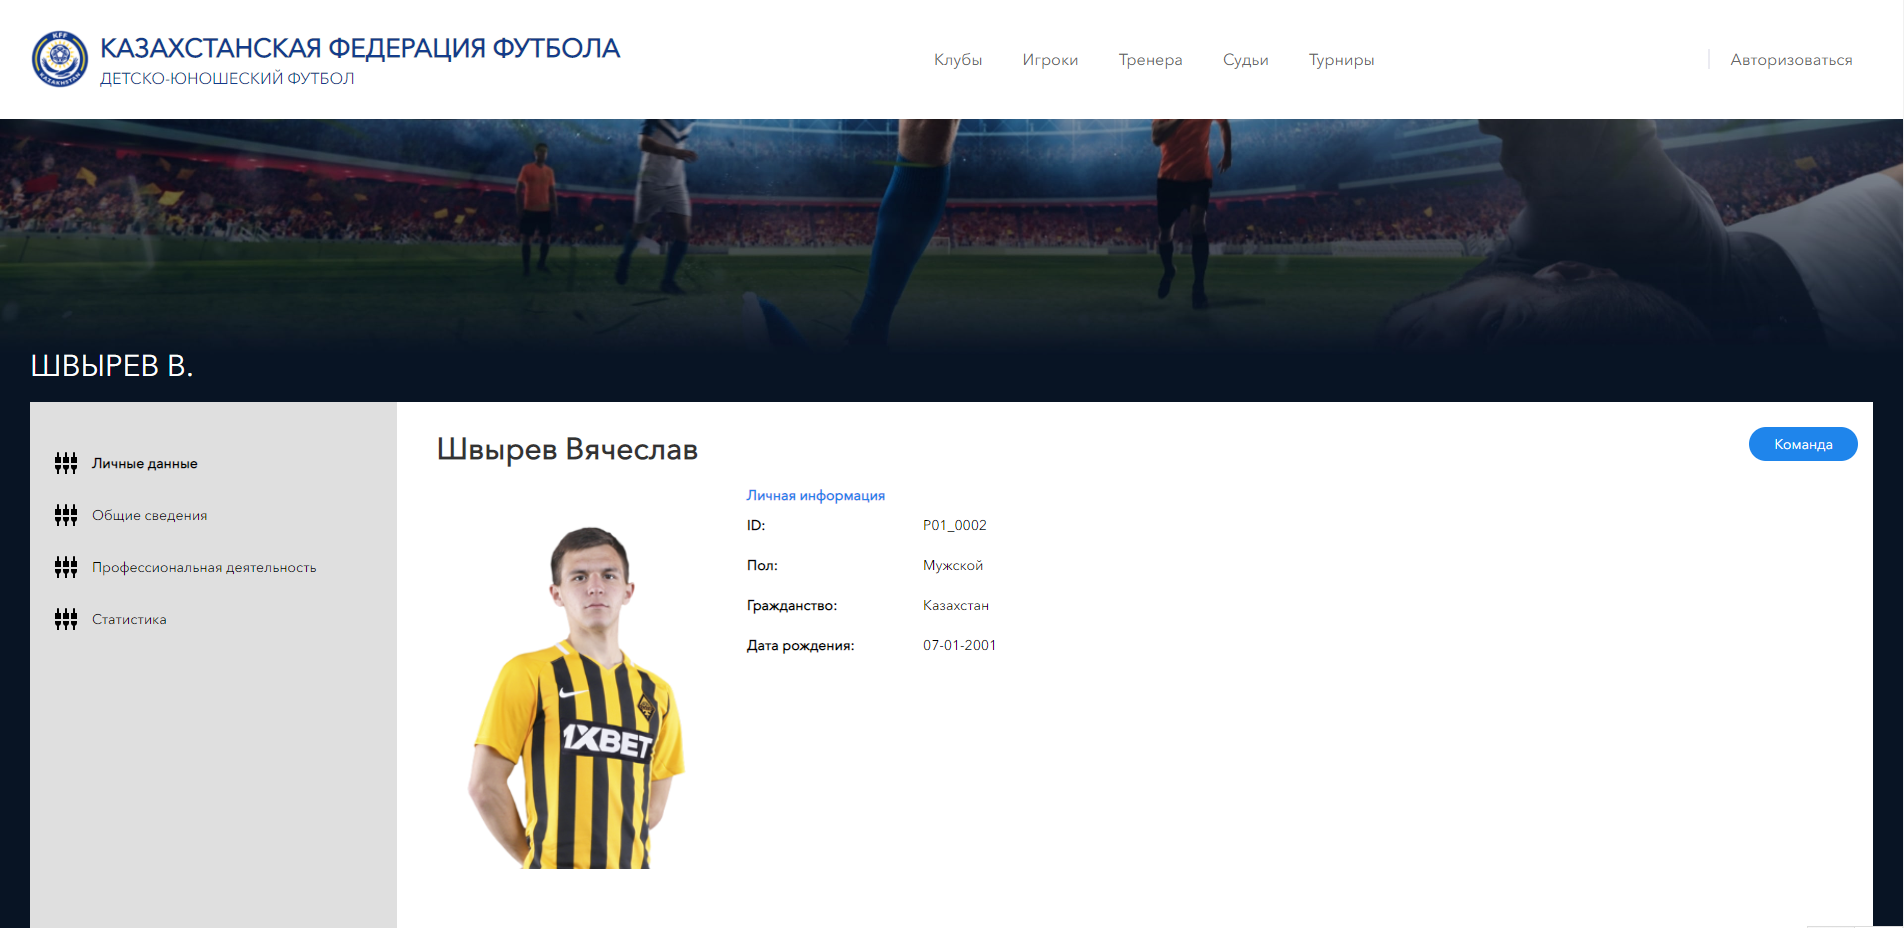Click the icon beside Профессиональная деятельность
This screenshot has width=1904, height=928.
tap(66, 567)
